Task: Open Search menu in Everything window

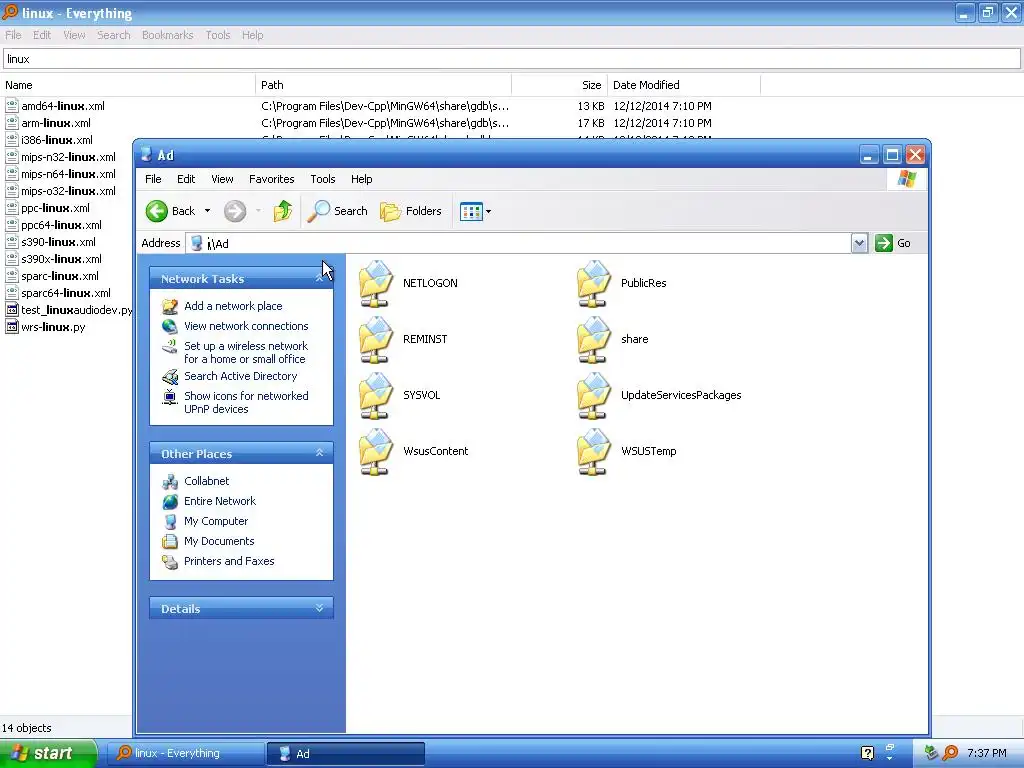Action: (114, 35)
